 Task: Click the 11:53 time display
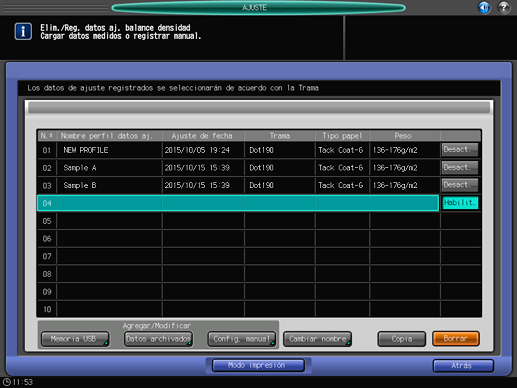coord(23,382)
